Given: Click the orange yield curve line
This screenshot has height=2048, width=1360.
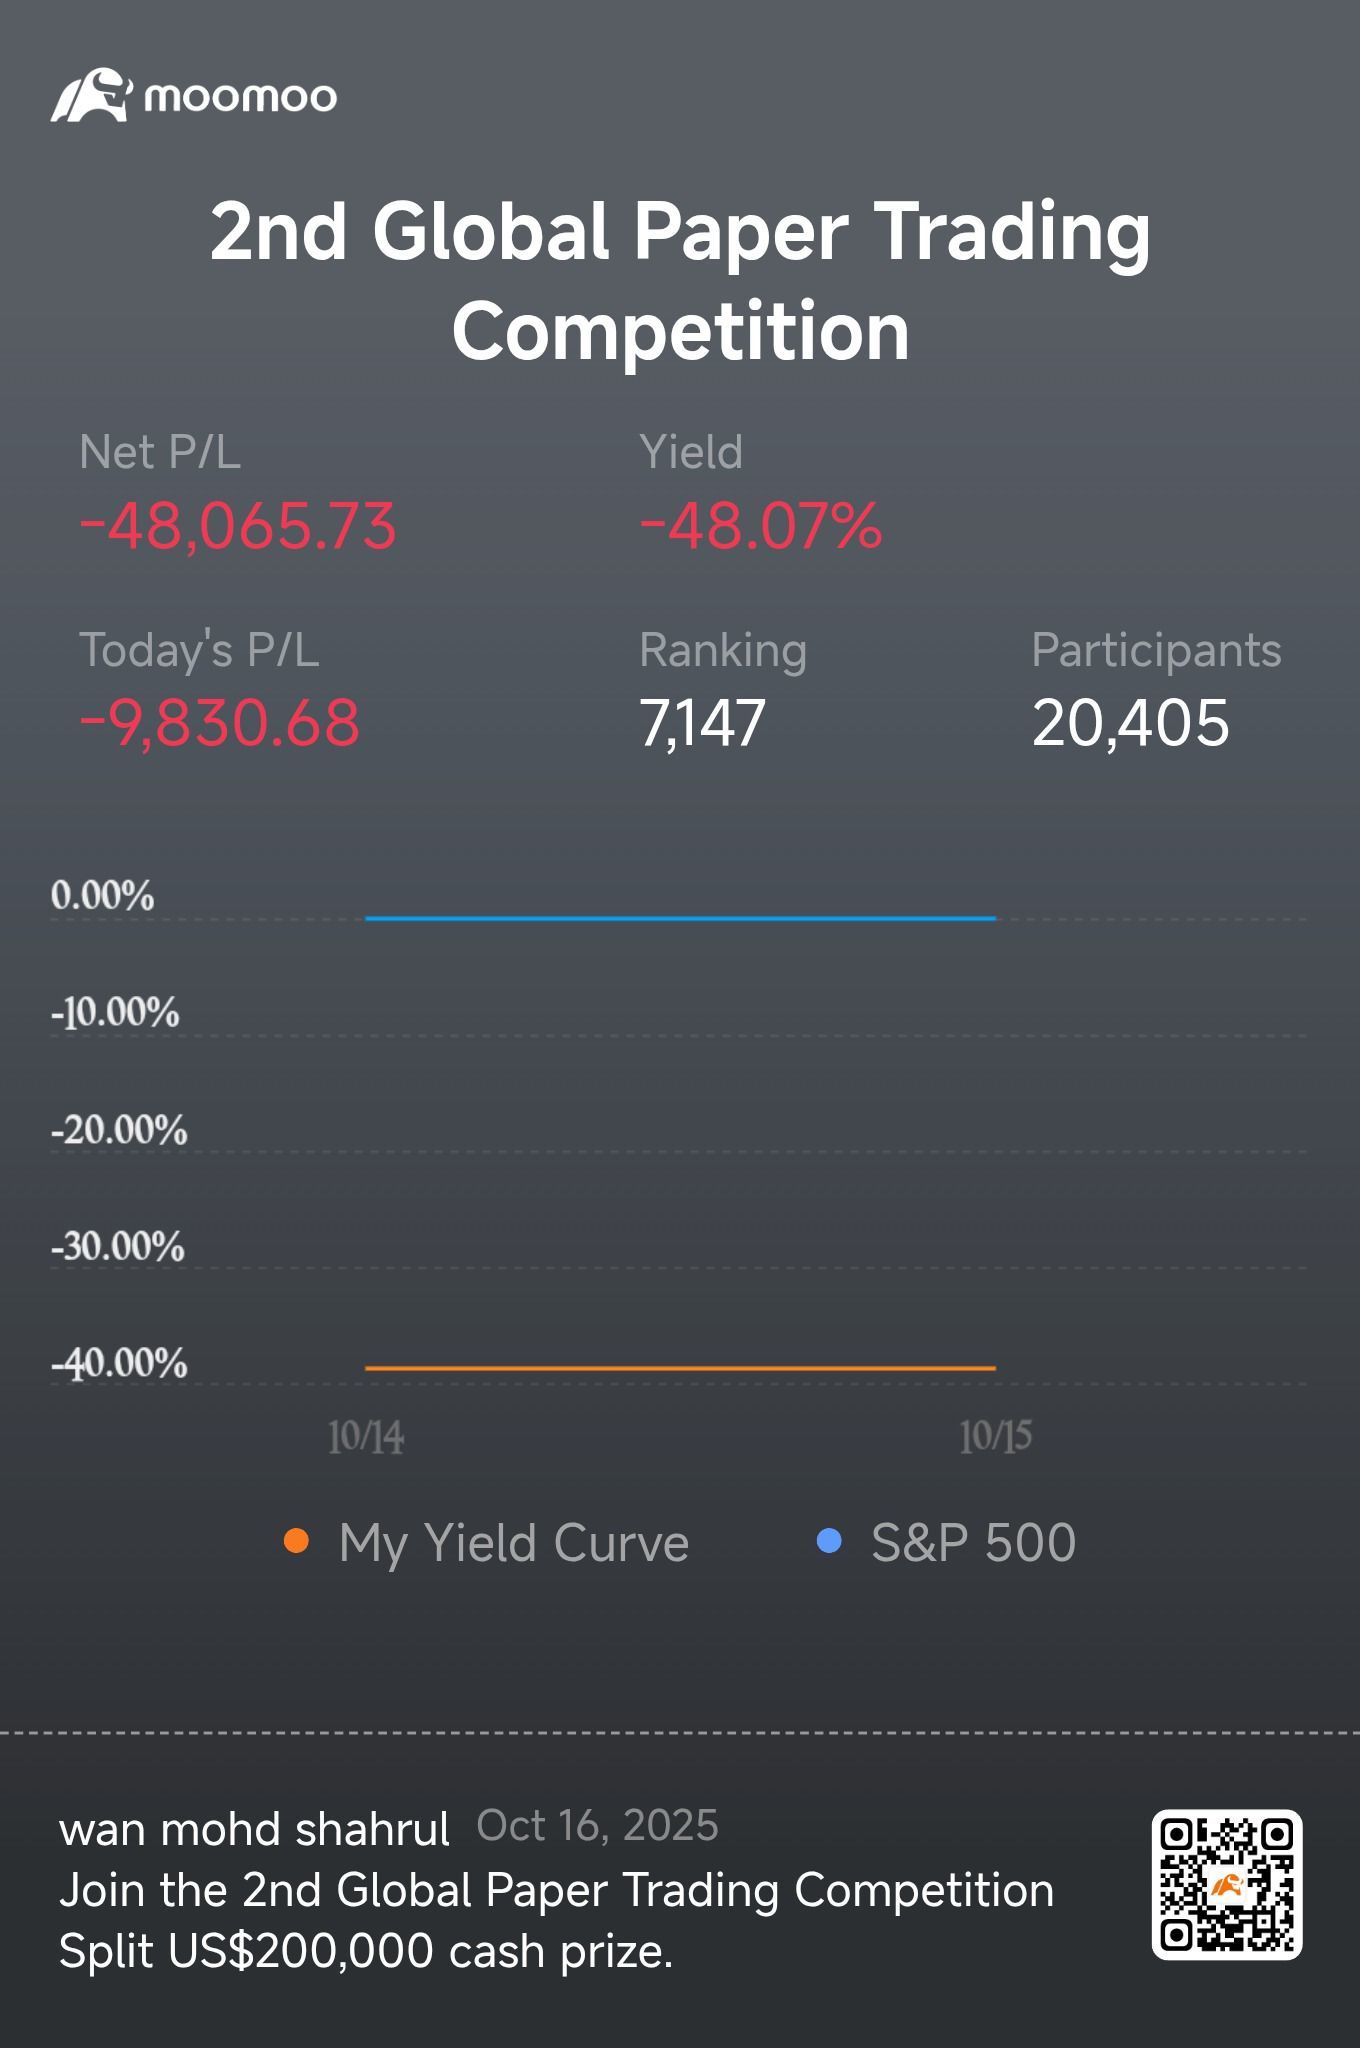Looking at the screenshot, I should pyautogui.click(x=680, y=1367).
